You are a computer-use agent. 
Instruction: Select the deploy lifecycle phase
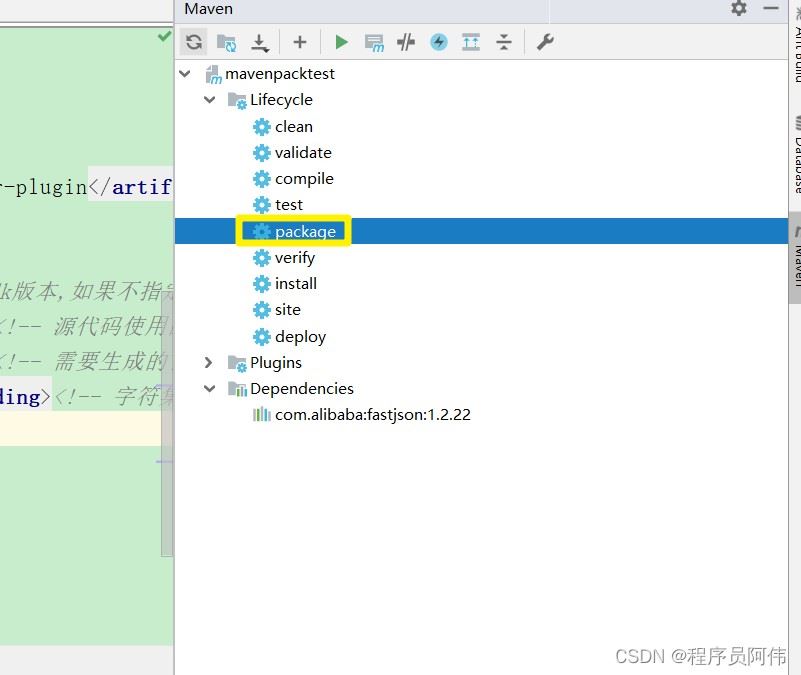[x=300, y=336]
